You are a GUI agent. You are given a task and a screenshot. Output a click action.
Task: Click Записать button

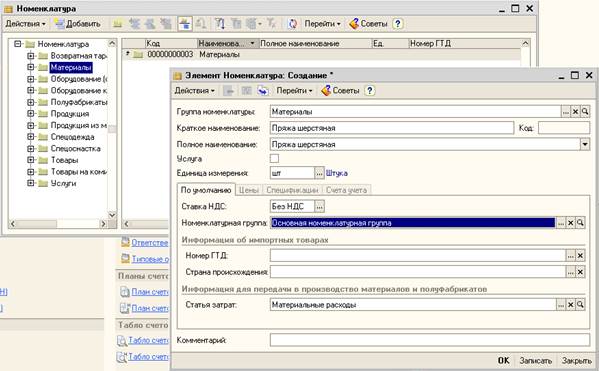536,360
